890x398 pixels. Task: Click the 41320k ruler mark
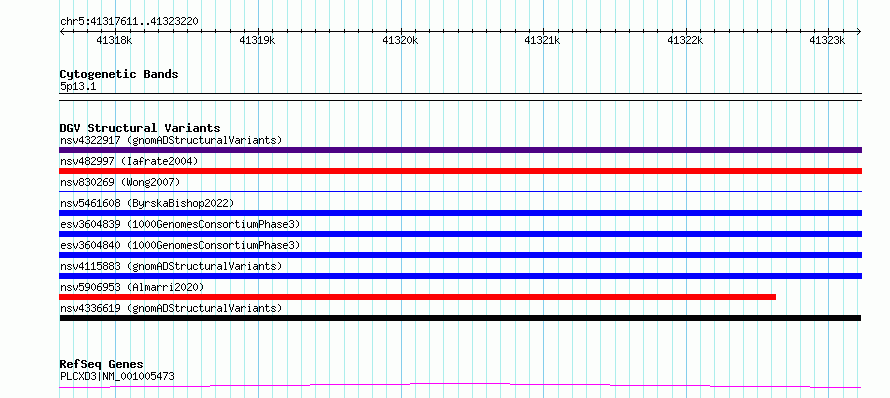tap(401, 41)
